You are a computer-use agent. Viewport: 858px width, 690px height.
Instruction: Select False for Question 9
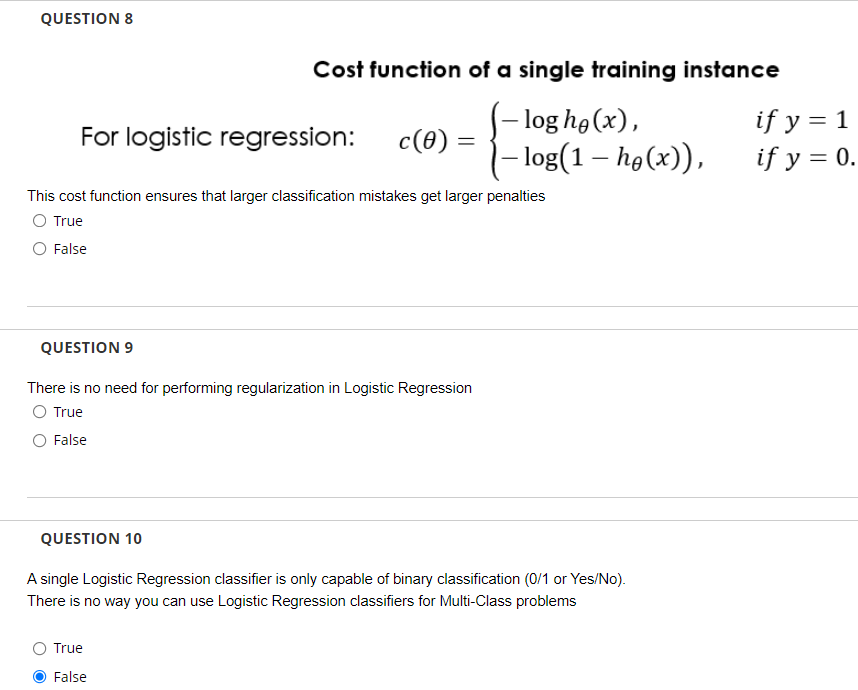[x=38, y=440]
